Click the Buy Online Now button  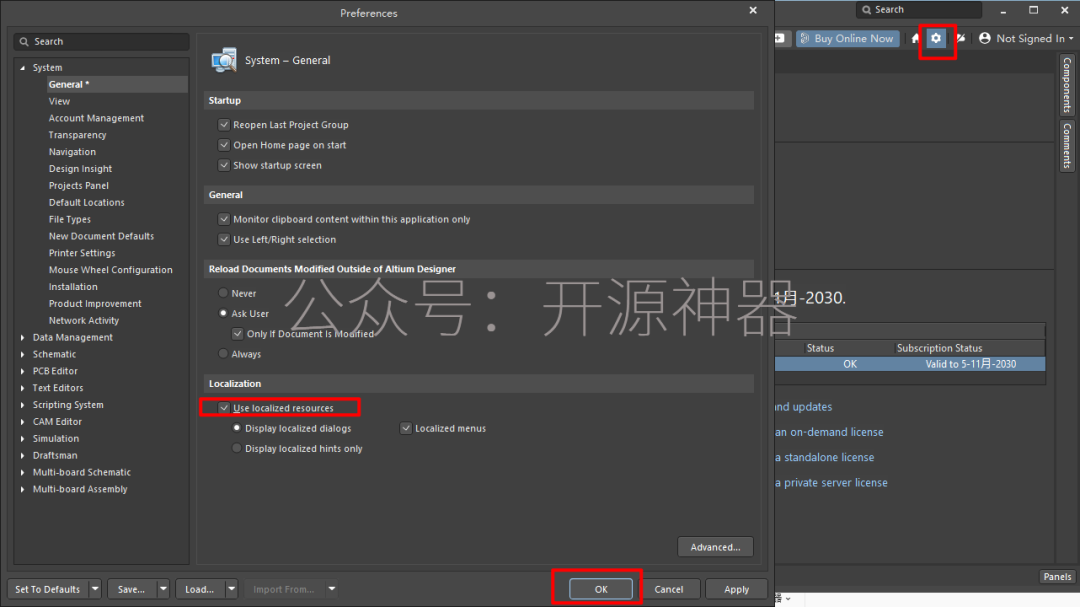pos(847,39)
